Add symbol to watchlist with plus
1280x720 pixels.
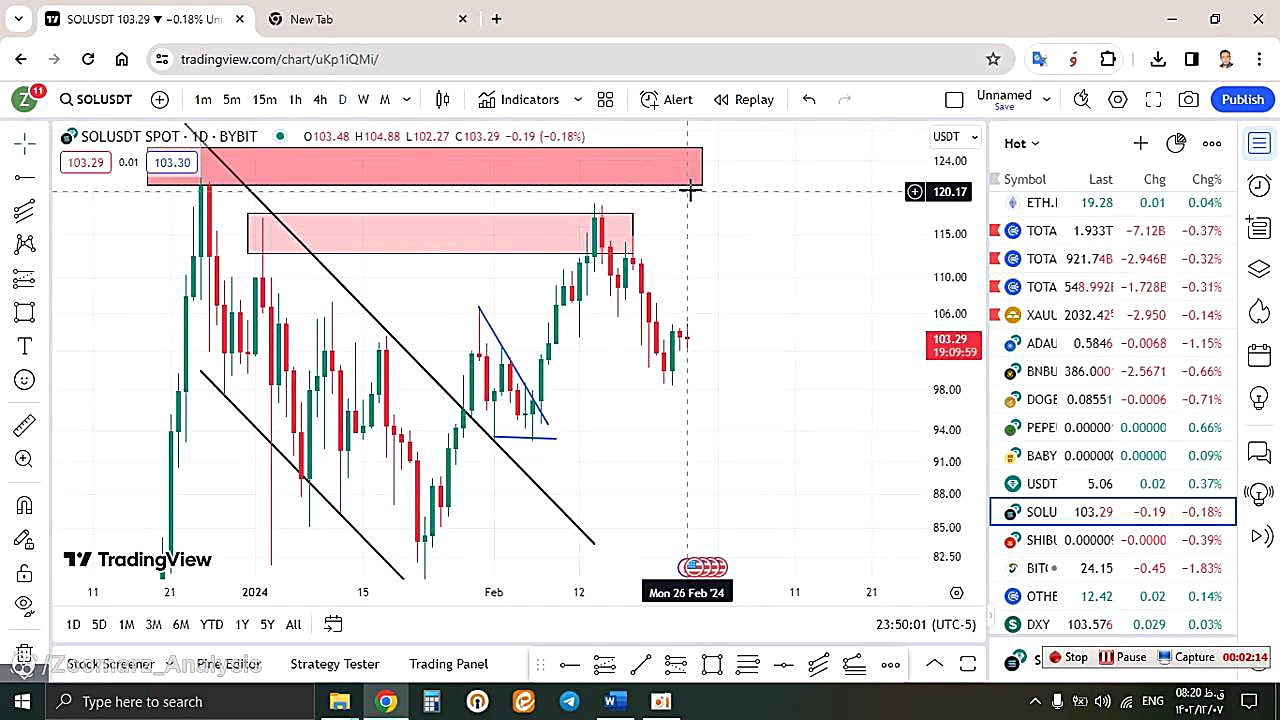point(1140,143)
